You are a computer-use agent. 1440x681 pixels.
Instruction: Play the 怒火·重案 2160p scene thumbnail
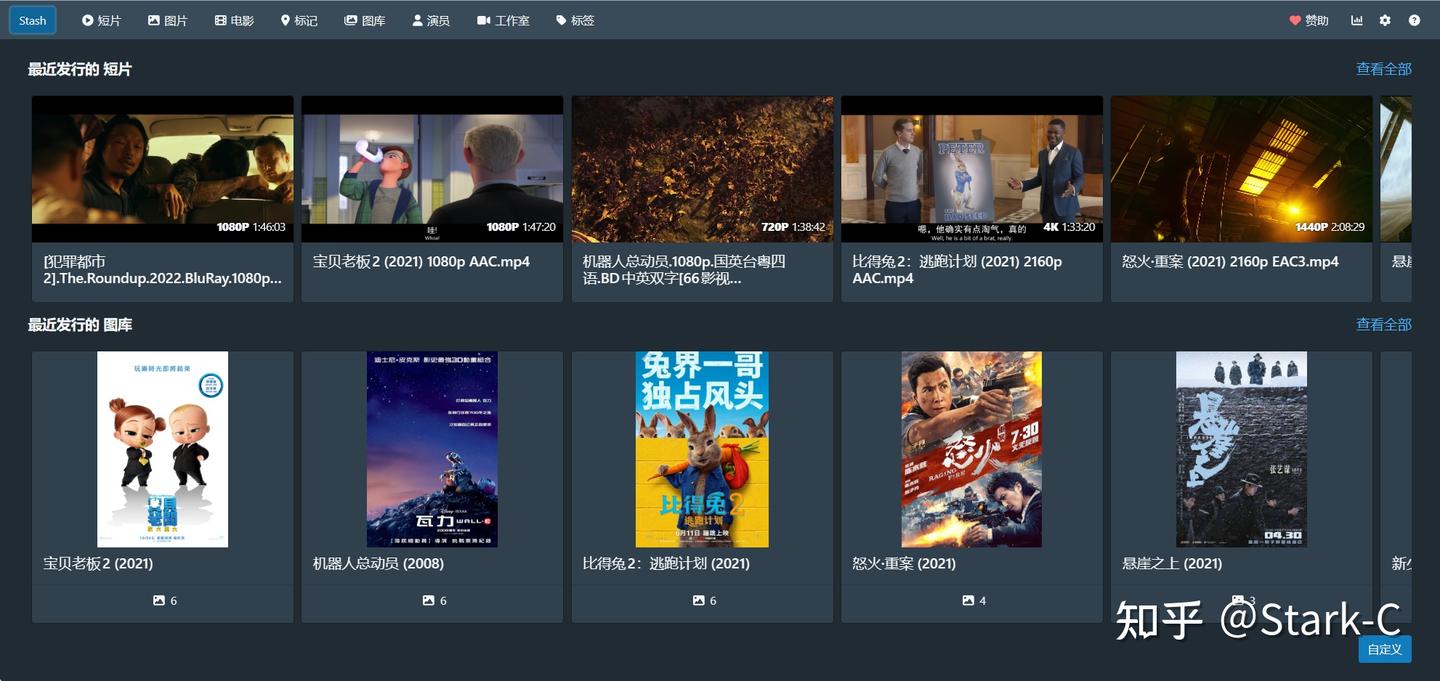tap(1241, 167)
